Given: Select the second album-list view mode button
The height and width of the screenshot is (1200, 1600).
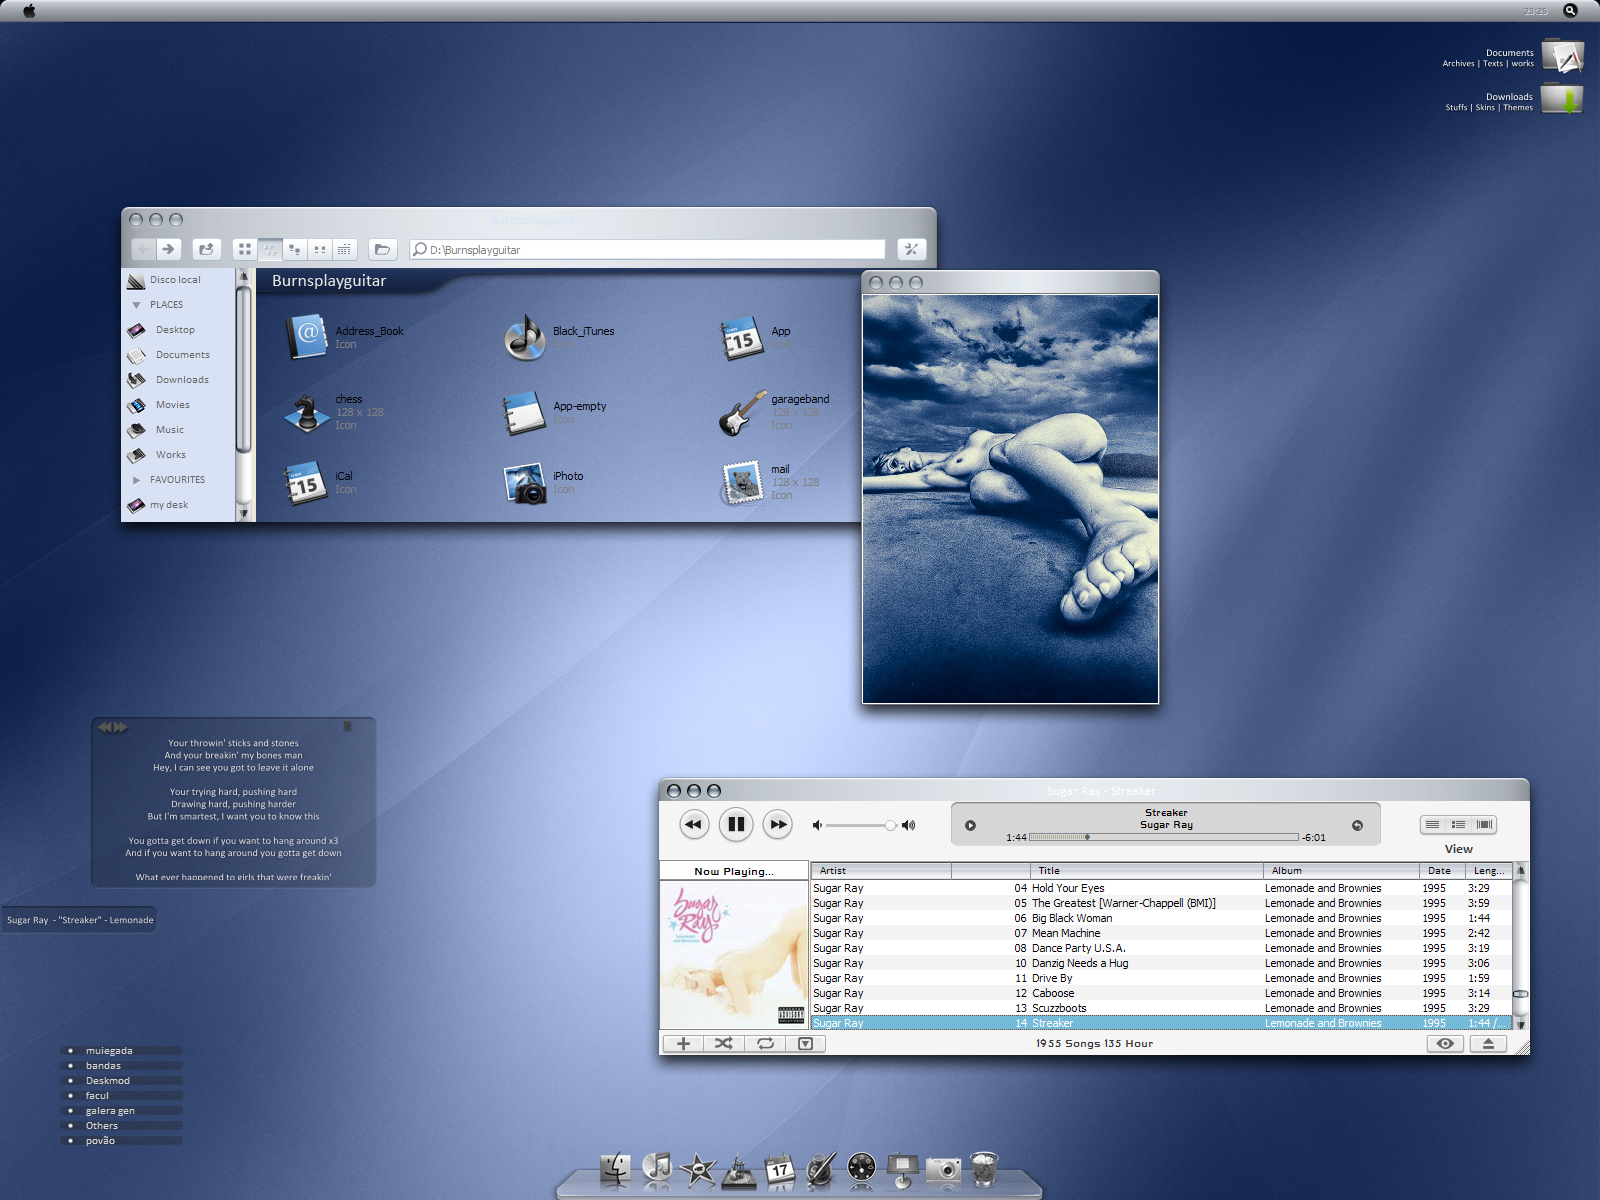Looking at the screenshot, I should (x=1459, y=824).
